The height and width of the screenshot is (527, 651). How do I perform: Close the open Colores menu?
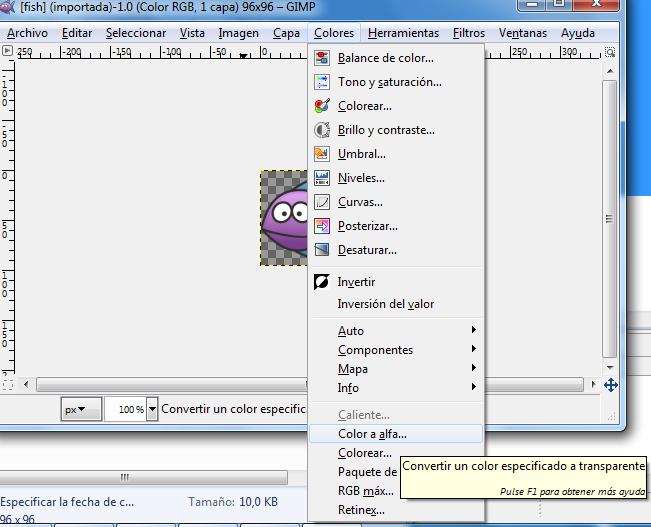pos(334,33)
